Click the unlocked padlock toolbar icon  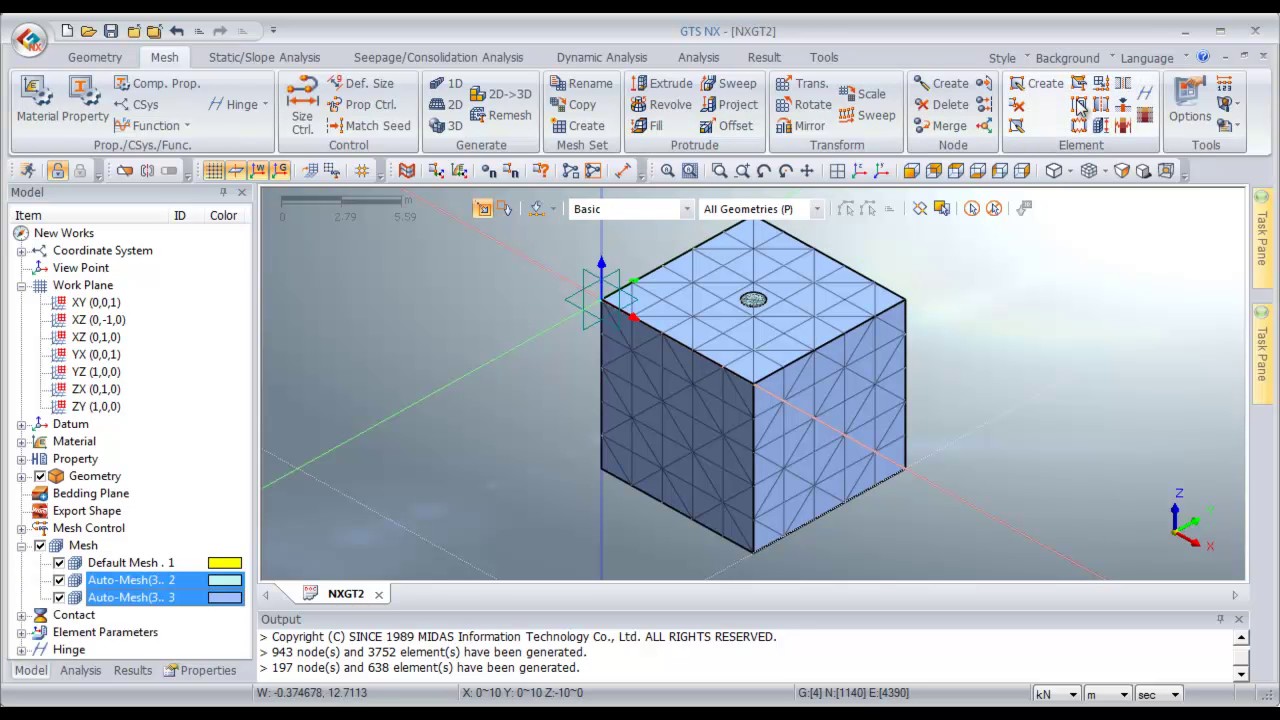point(58,171)
